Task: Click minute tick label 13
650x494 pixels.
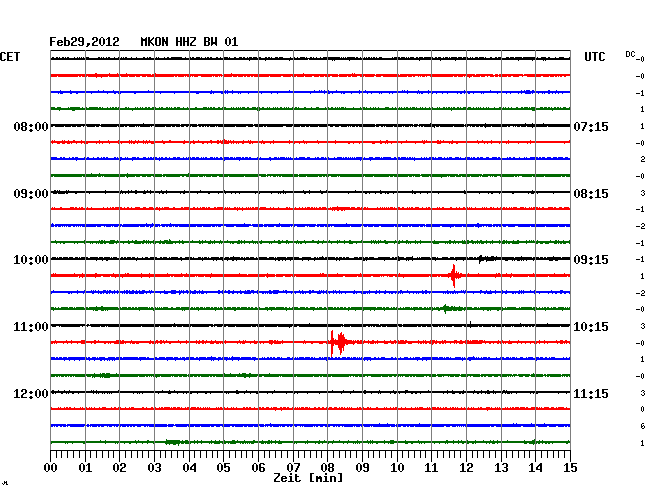Action: tap(501, 468)
